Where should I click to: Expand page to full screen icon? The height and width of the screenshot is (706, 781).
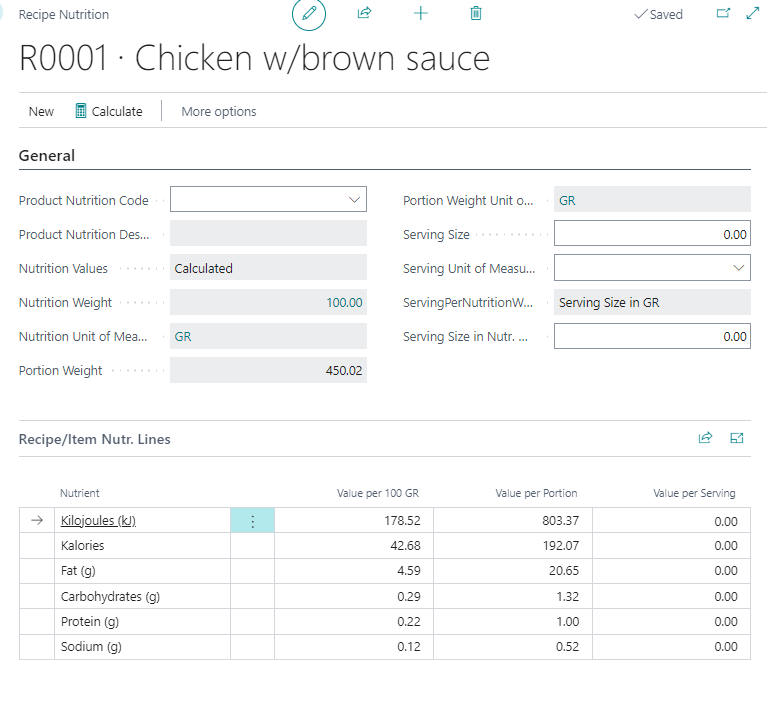click(753, 14)
